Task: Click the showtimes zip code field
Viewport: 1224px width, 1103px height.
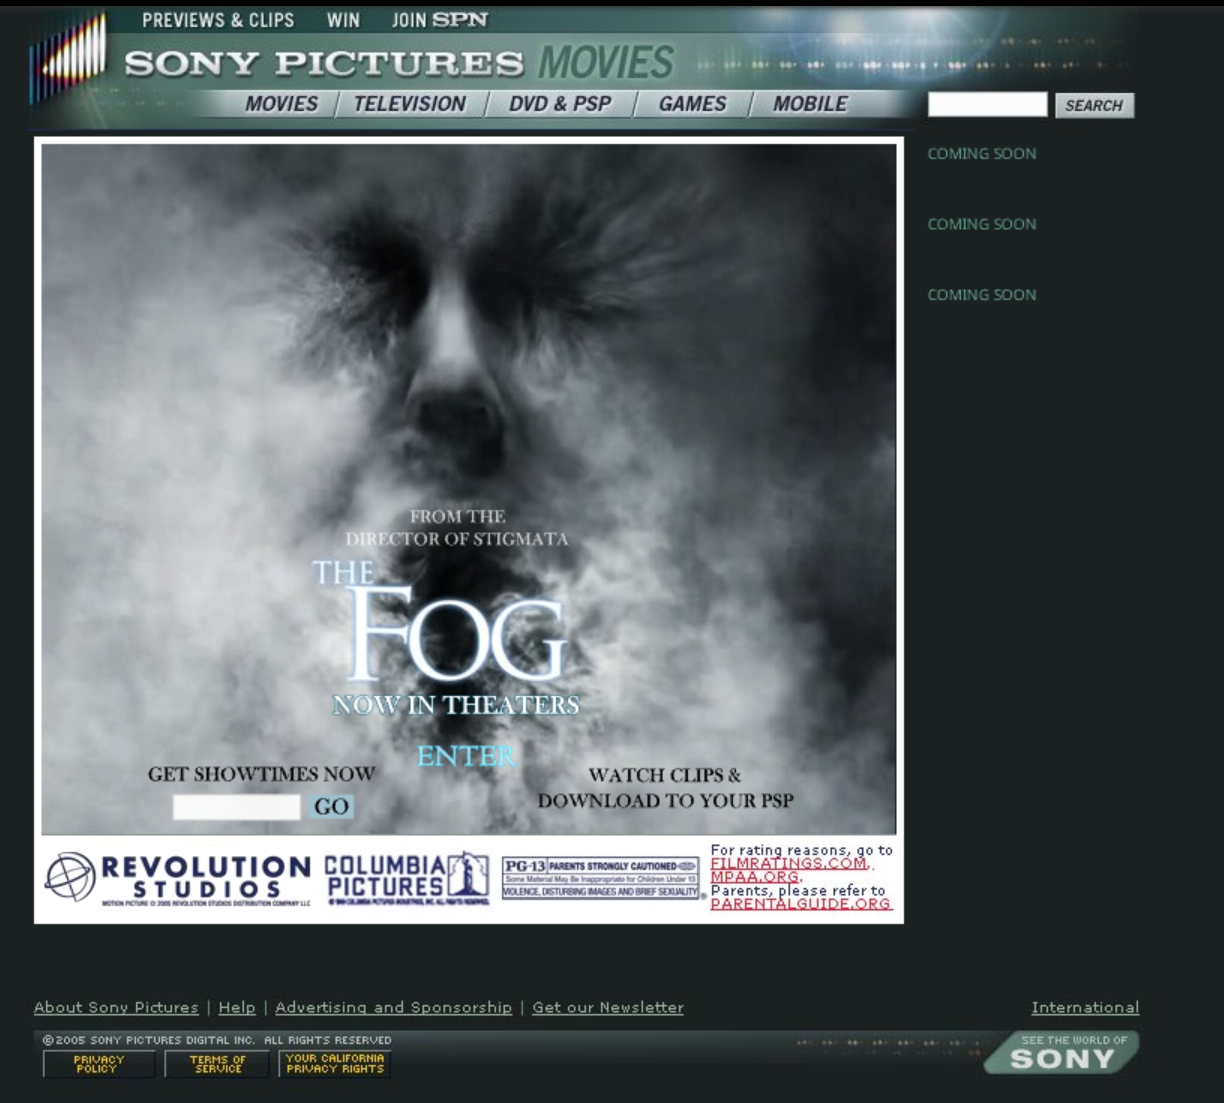Action: click(236, 807)
